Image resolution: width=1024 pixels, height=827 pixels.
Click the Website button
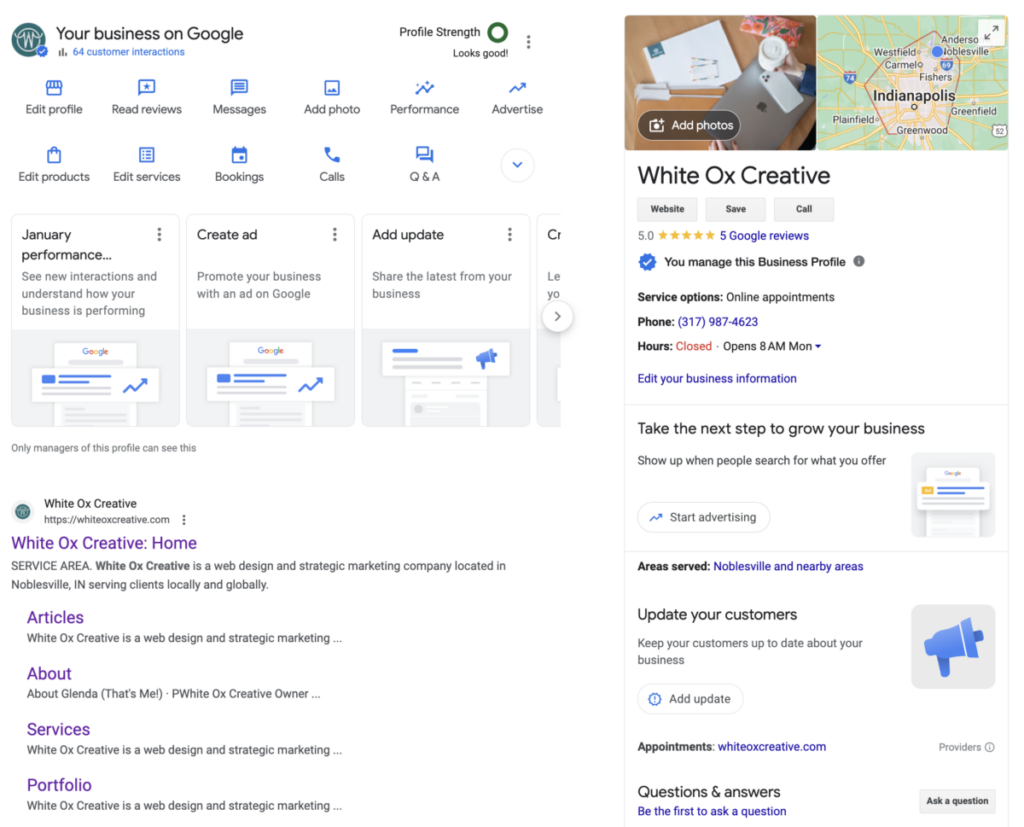click(x=667, y=209)
